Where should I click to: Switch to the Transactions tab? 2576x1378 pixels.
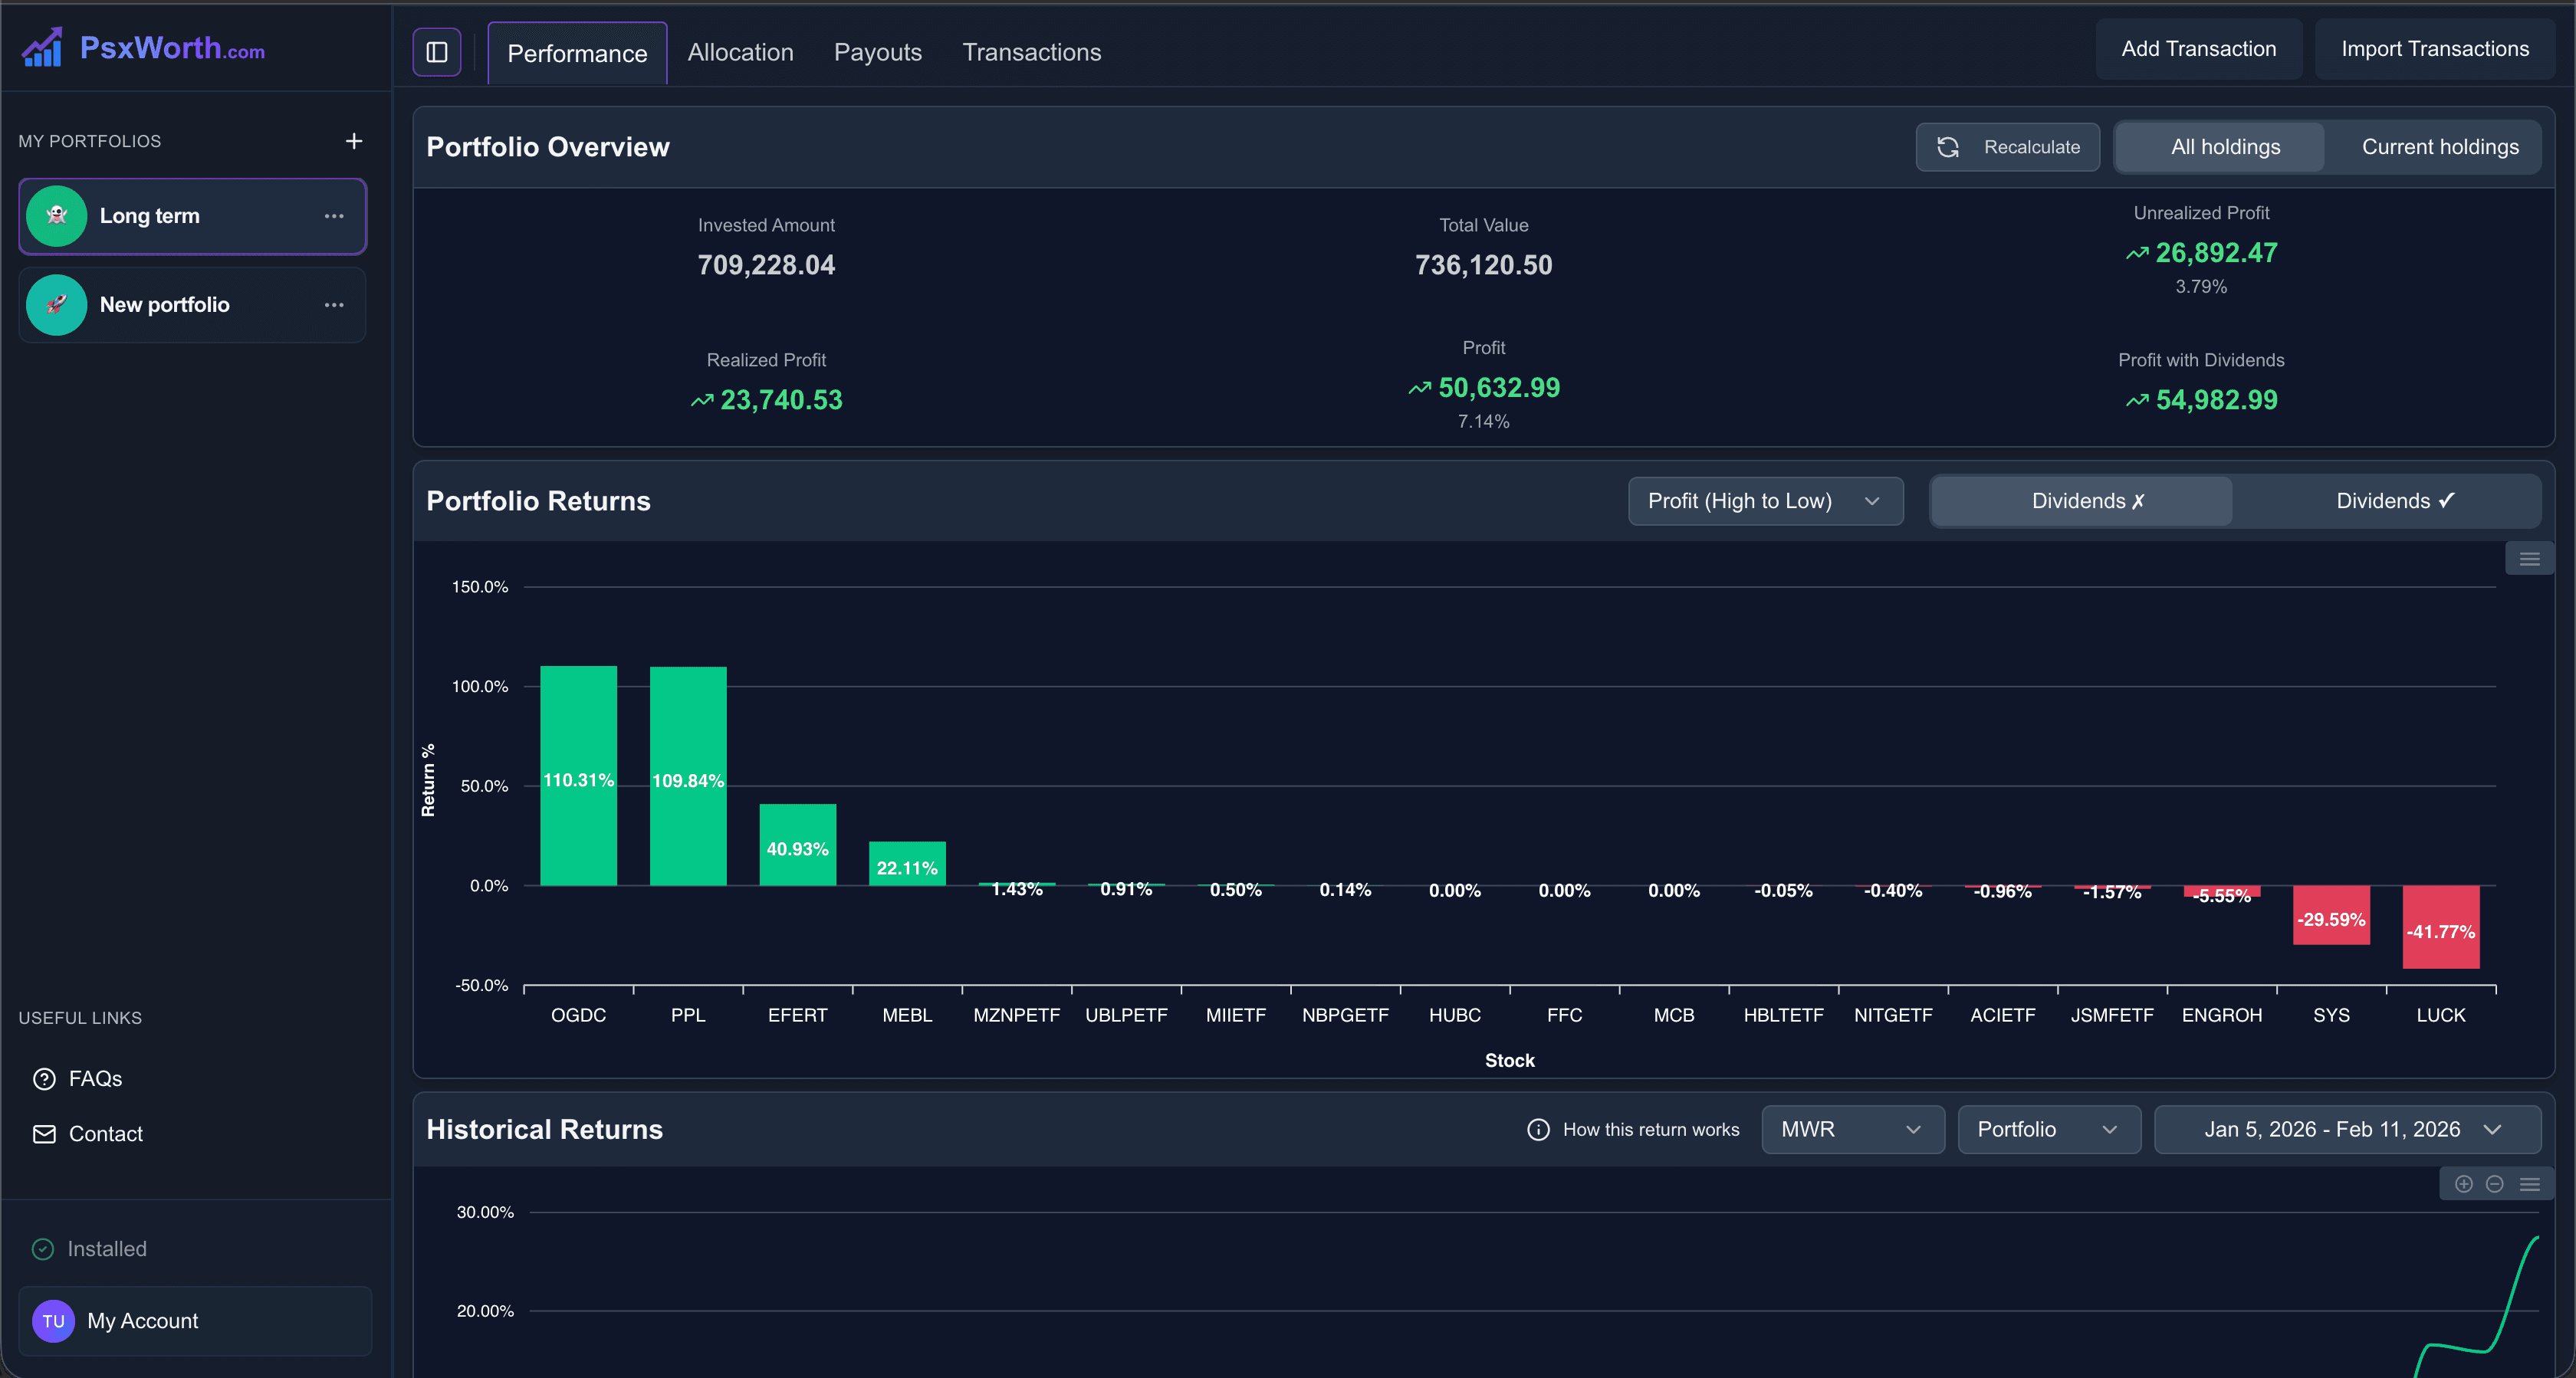tap(1032, 52)
